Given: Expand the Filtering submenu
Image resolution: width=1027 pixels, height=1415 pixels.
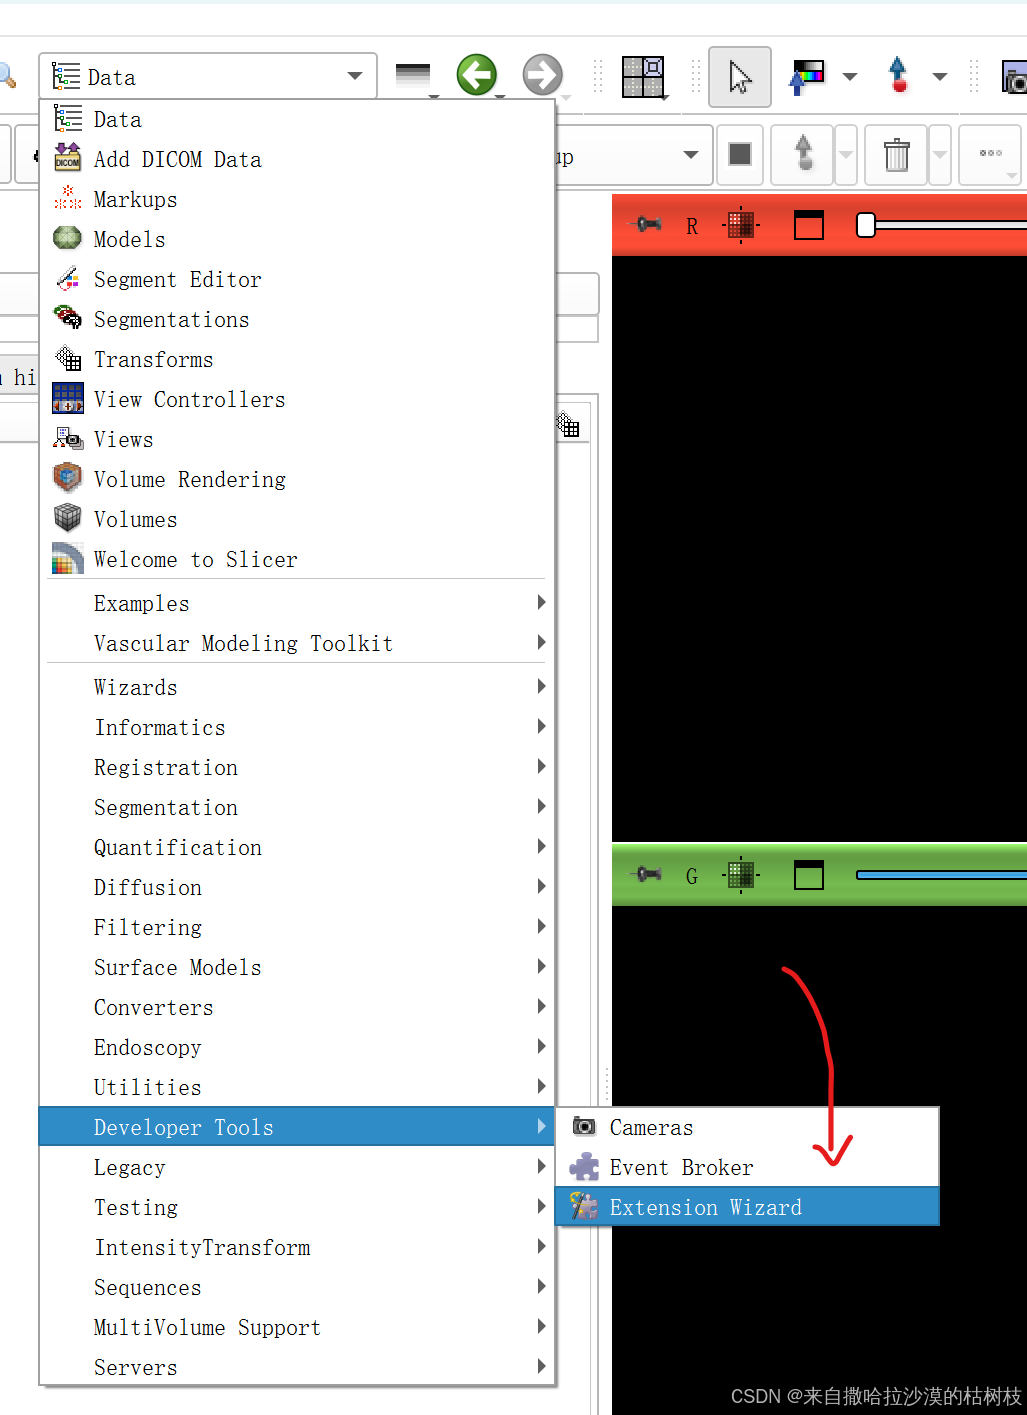Looking at the screenshot, I should click(297, 927).
